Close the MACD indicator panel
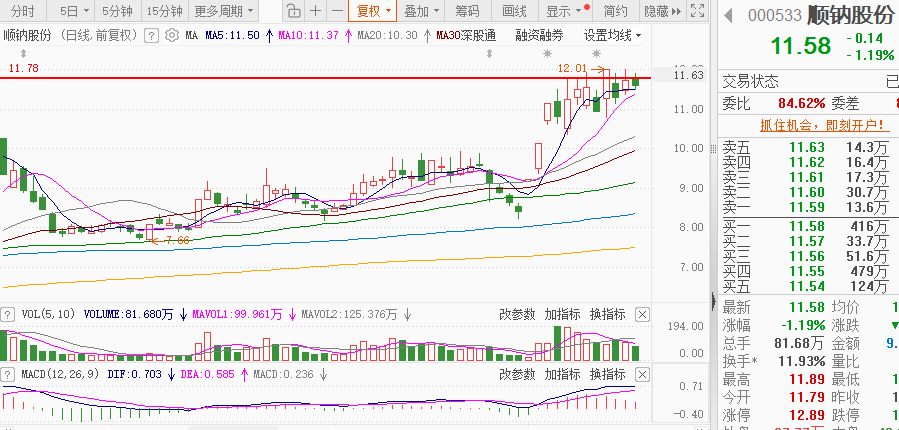This screenshot has width=899, height=430. pos(643,375)
